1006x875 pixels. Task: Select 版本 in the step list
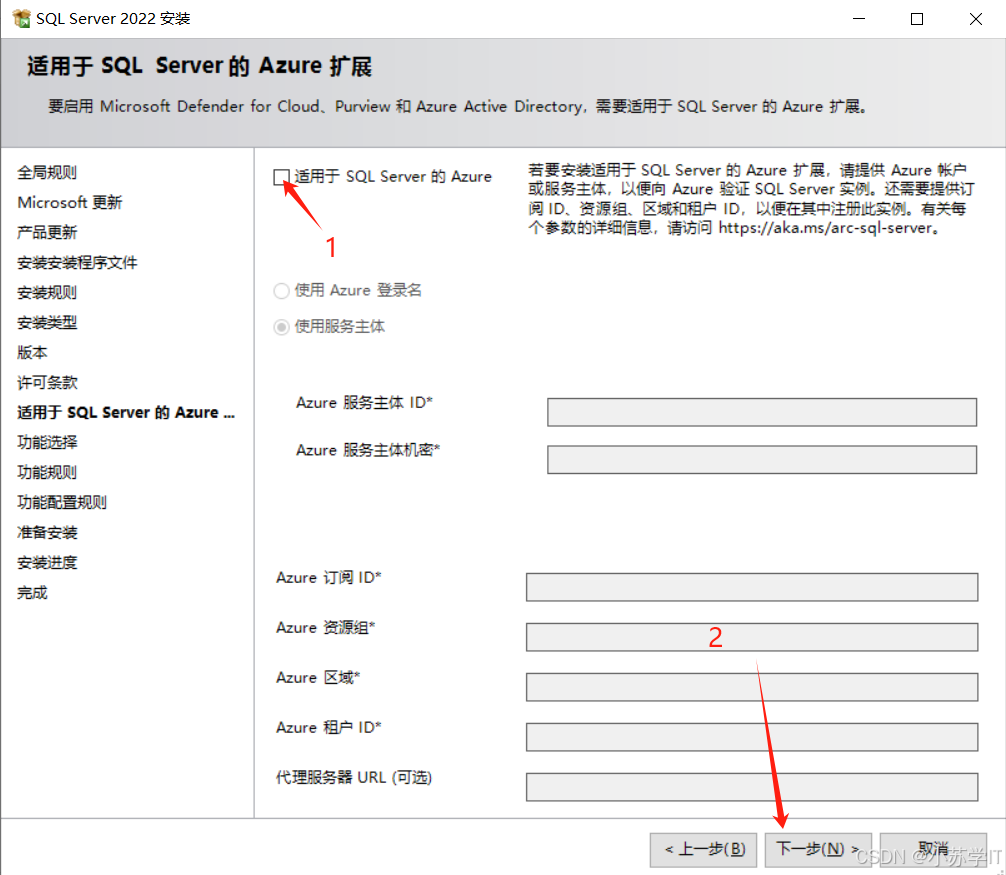[32, 353]
